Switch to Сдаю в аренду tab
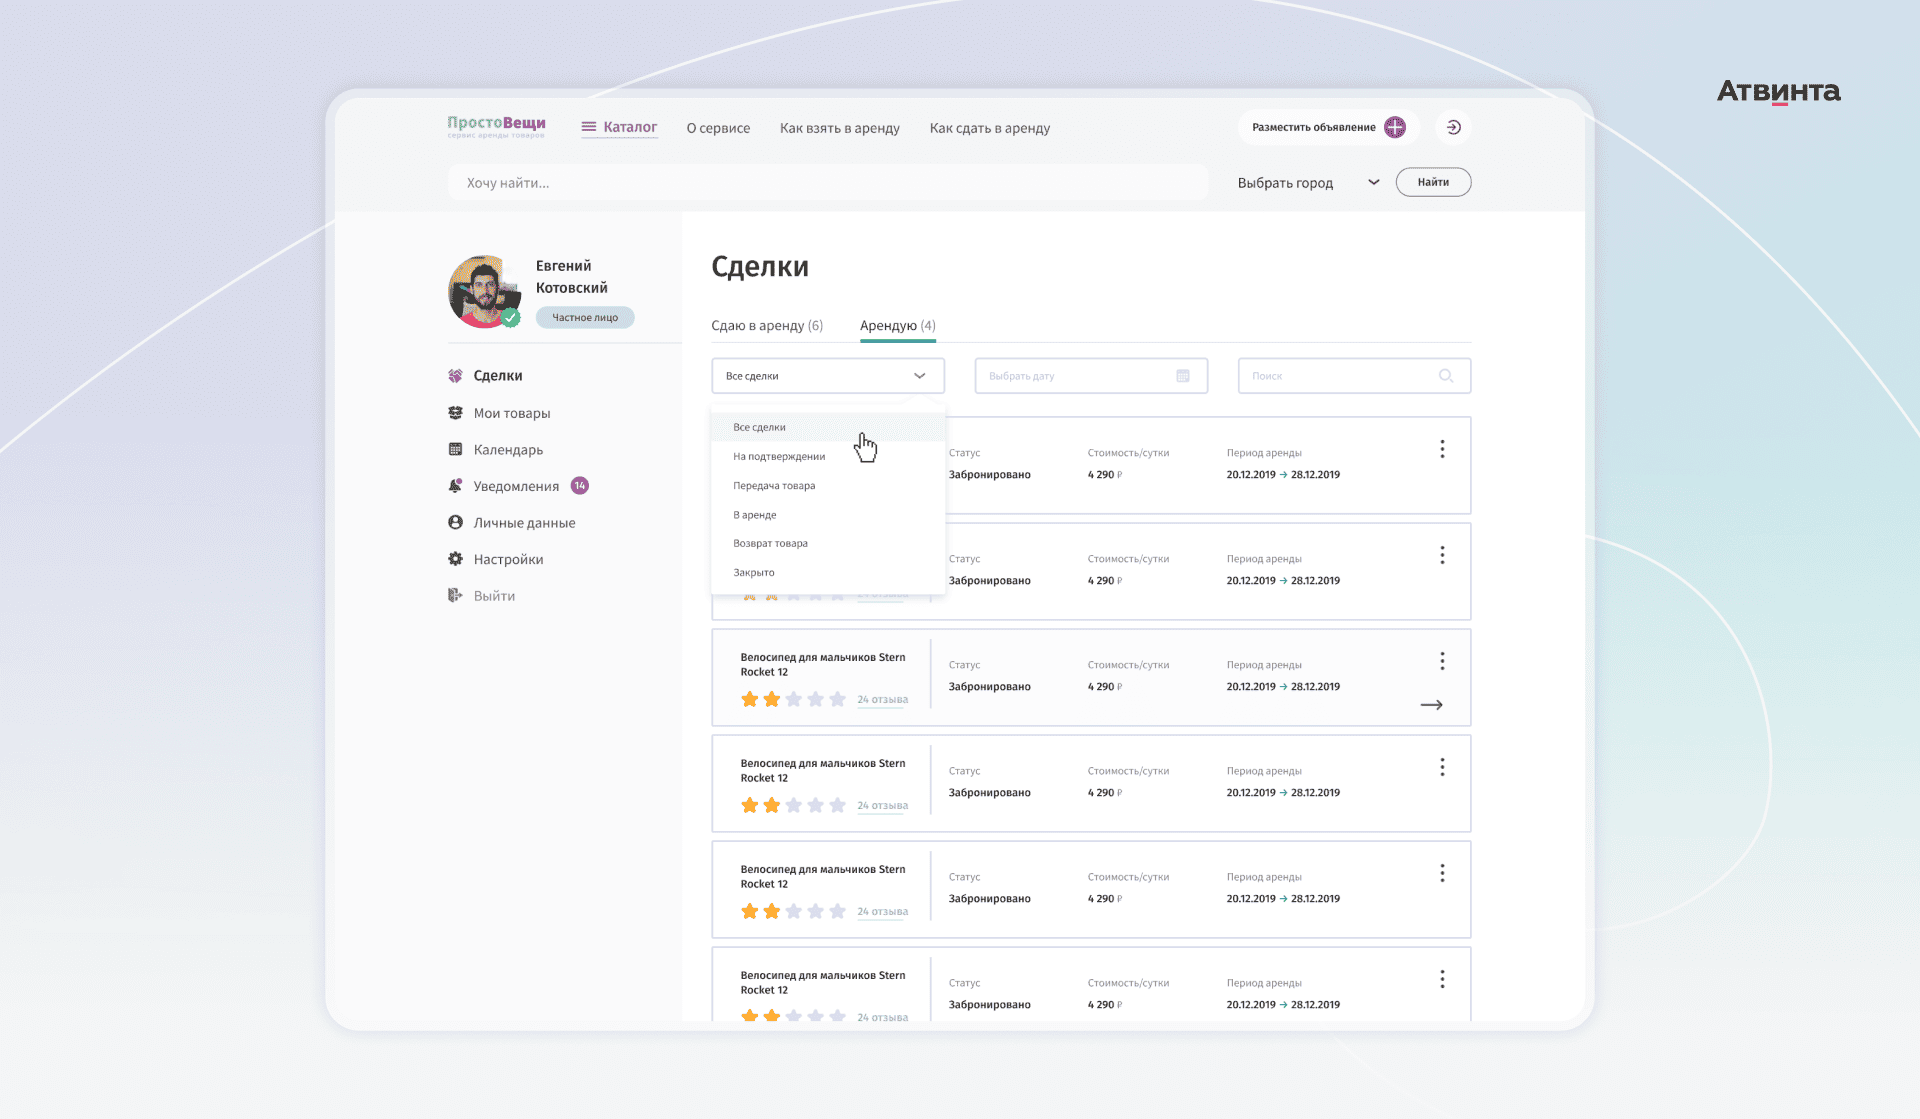 [x=766, y=326]
